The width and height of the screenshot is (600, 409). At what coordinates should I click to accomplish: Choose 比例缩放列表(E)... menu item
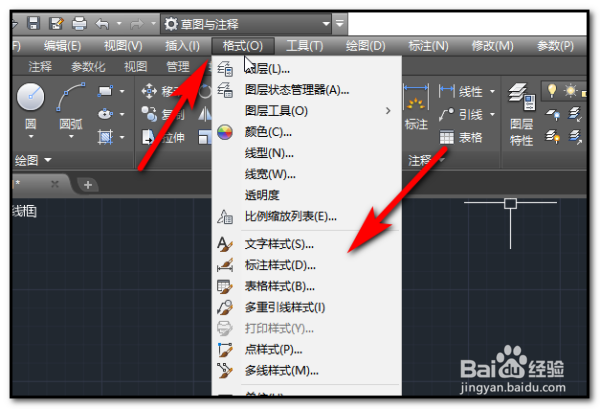(x=307, y=217)
